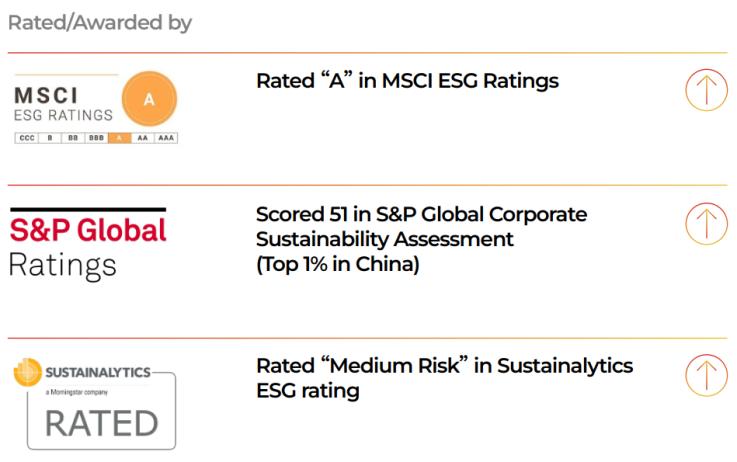Click the up-arrow icon beside S&P Global assessment

(706, 224)
